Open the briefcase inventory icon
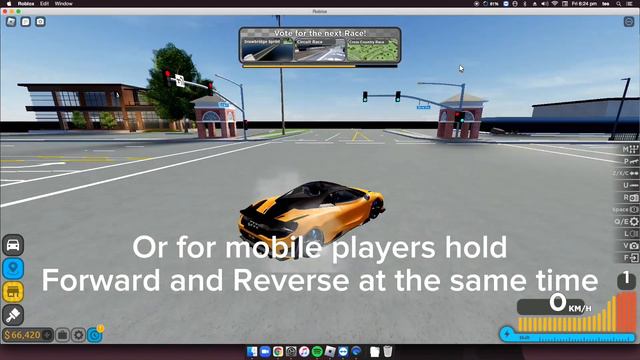The width and height of the screenshot is (640, 360). coord(62,335)
